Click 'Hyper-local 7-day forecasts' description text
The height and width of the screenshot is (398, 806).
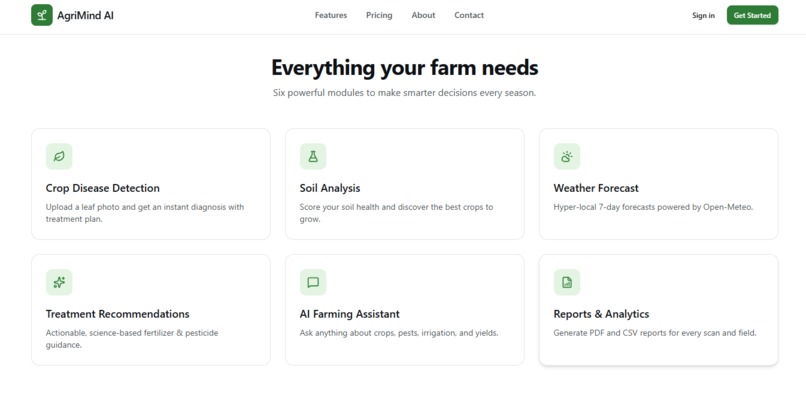(653, 207)
